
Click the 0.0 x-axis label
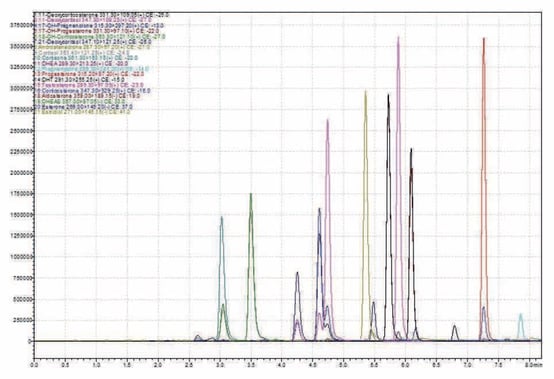tap(35, 365)
